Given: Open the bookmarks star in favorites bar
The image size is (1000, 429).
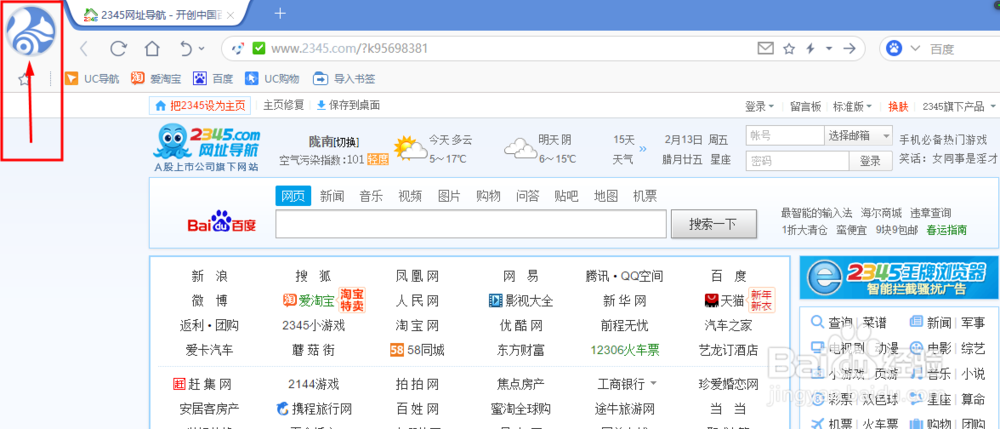Looking at the screenshot, I should coord(24,79).
